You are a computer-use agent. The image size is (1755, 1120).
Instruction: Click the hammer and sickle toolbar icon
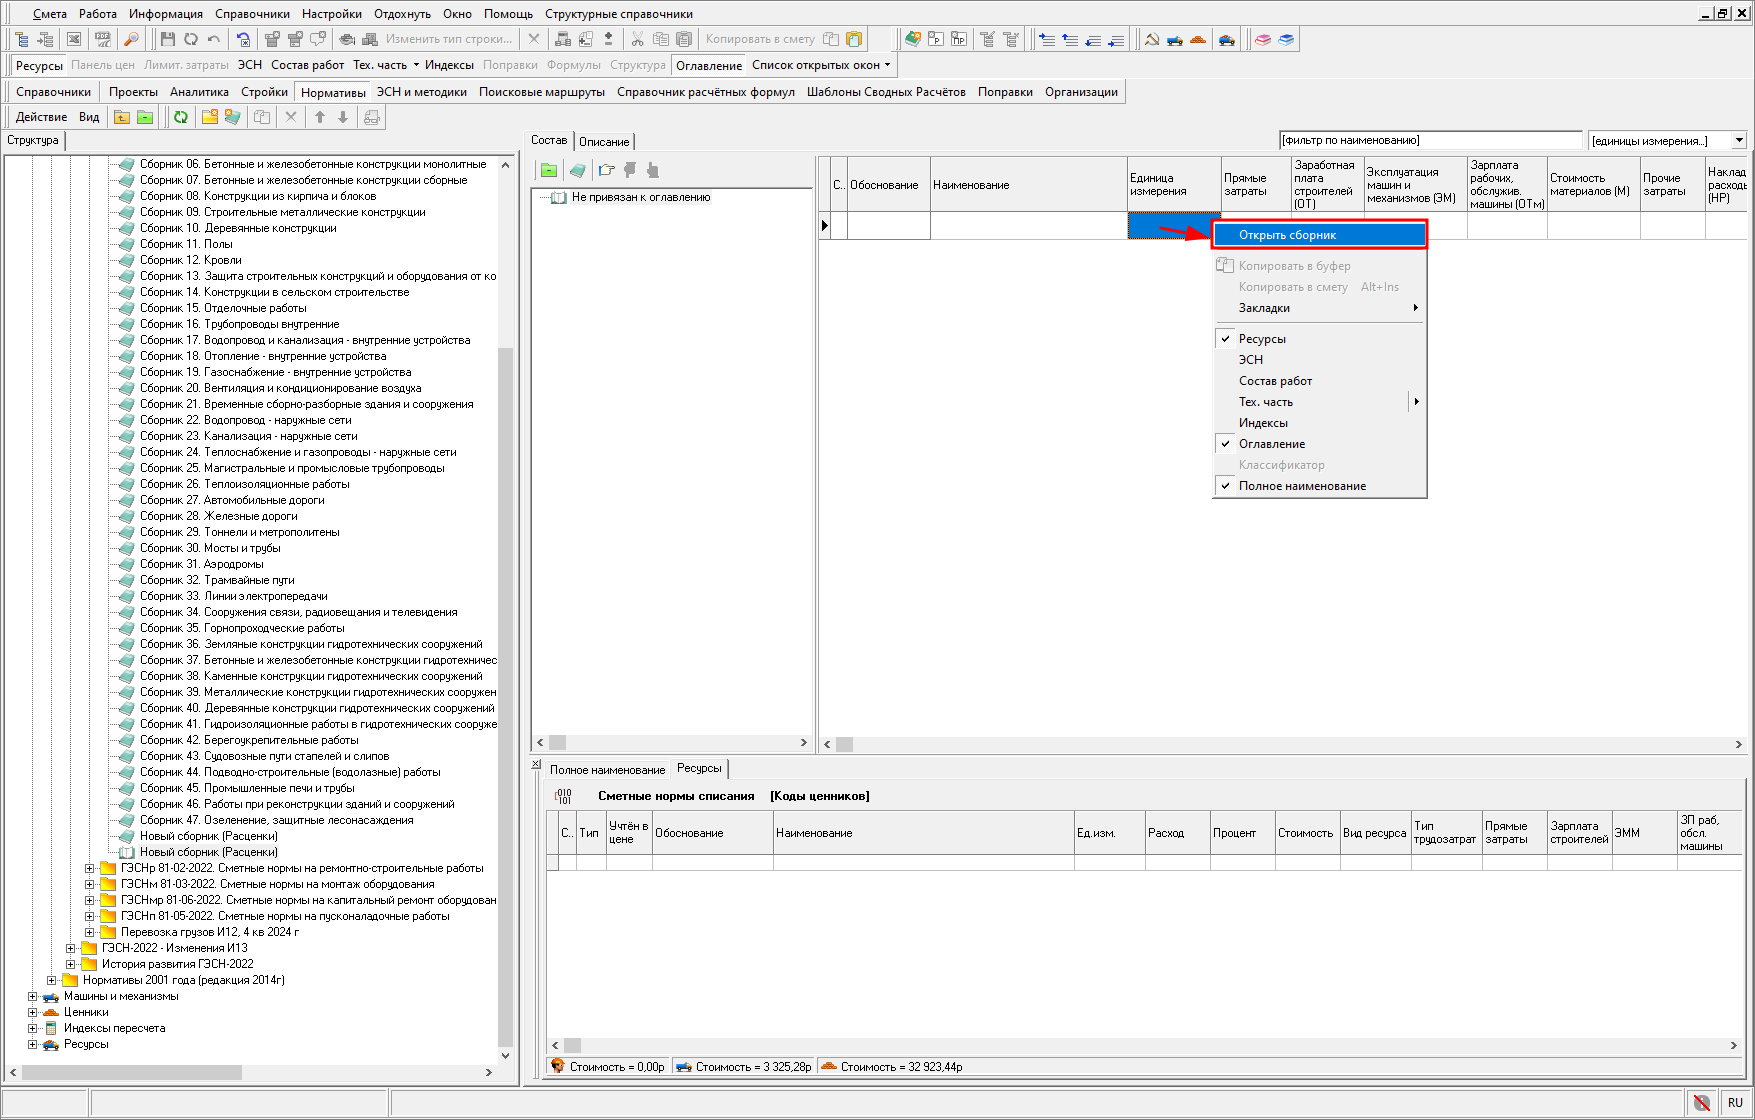[1152, 39]
